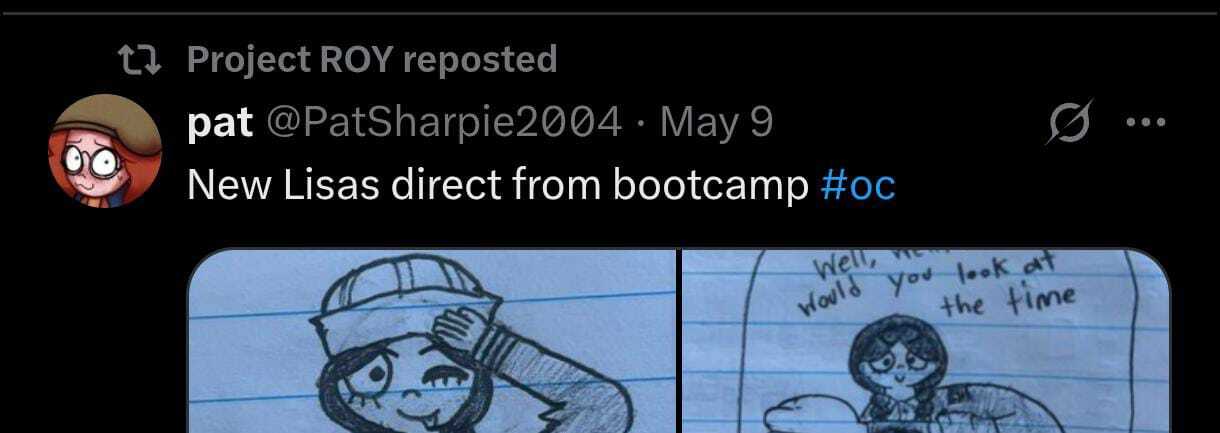
Task: Open the May 9 timestamp
Action: (716, 124)
